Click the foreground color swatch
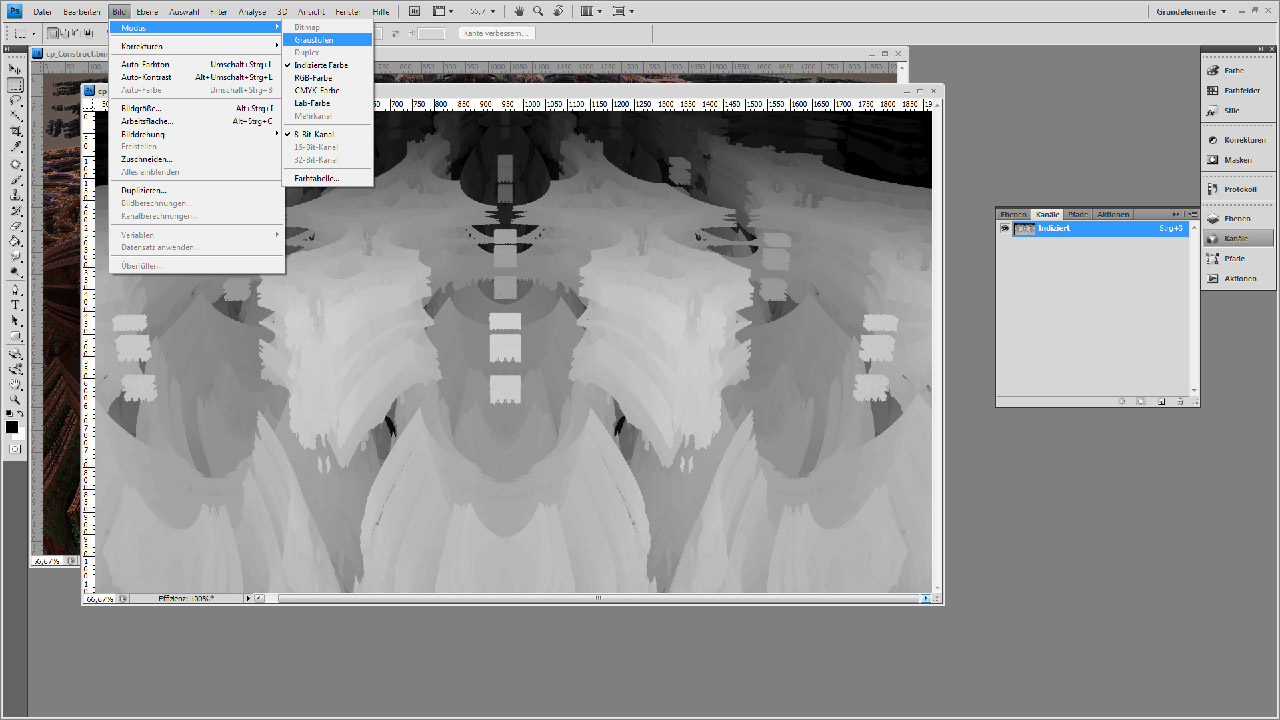The height and width of the screenshot is (720, 1280). pos(12,427)
